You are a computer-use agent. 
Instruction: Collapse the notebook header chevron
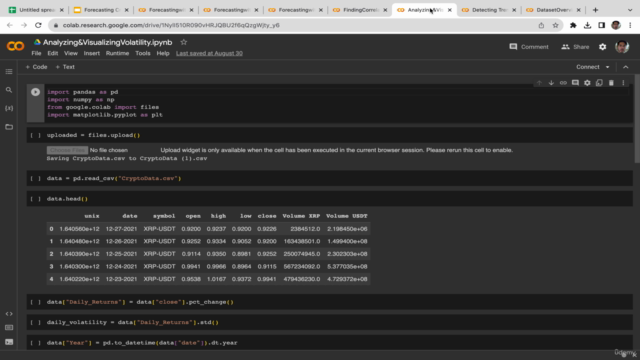[626, 67]
